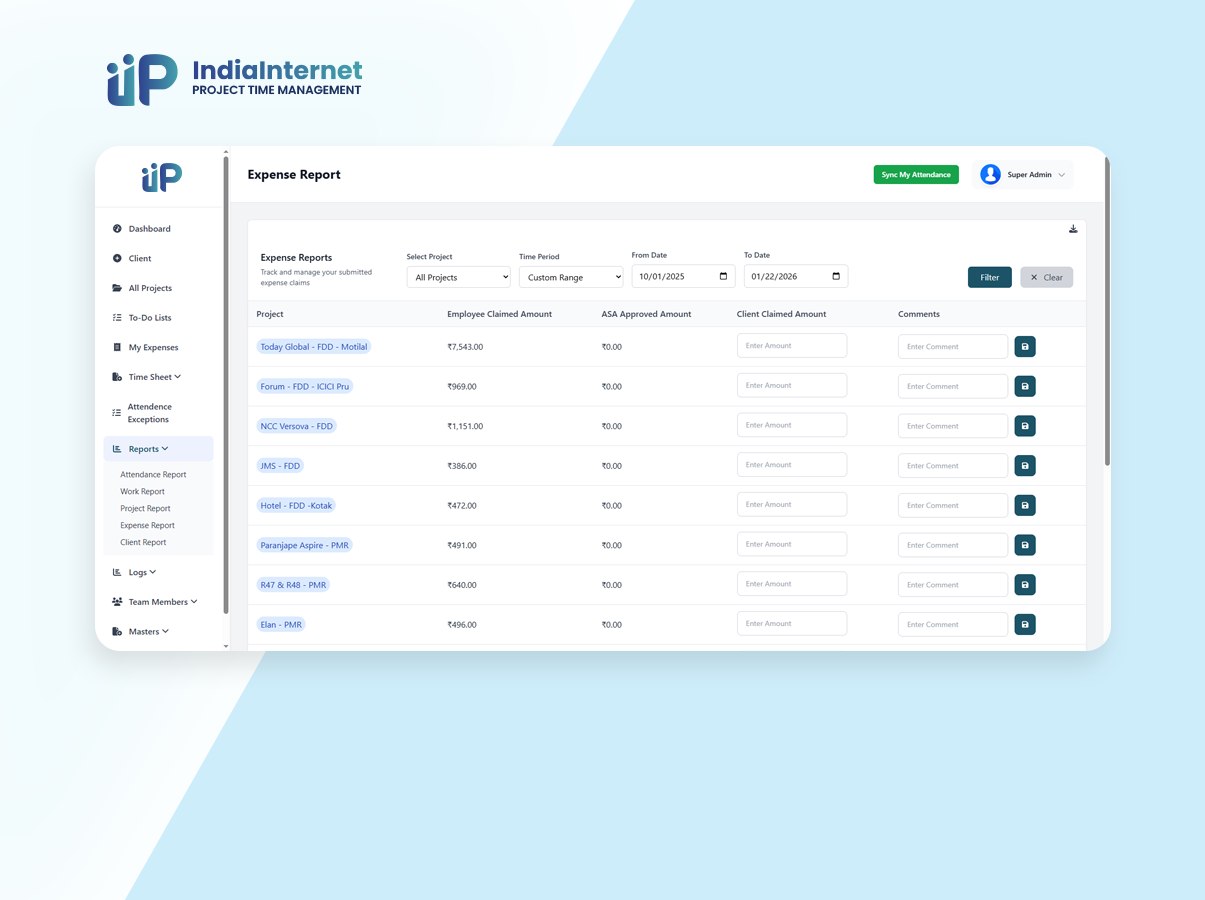Collapse the Reports sidebar menu

click(148, 449)
